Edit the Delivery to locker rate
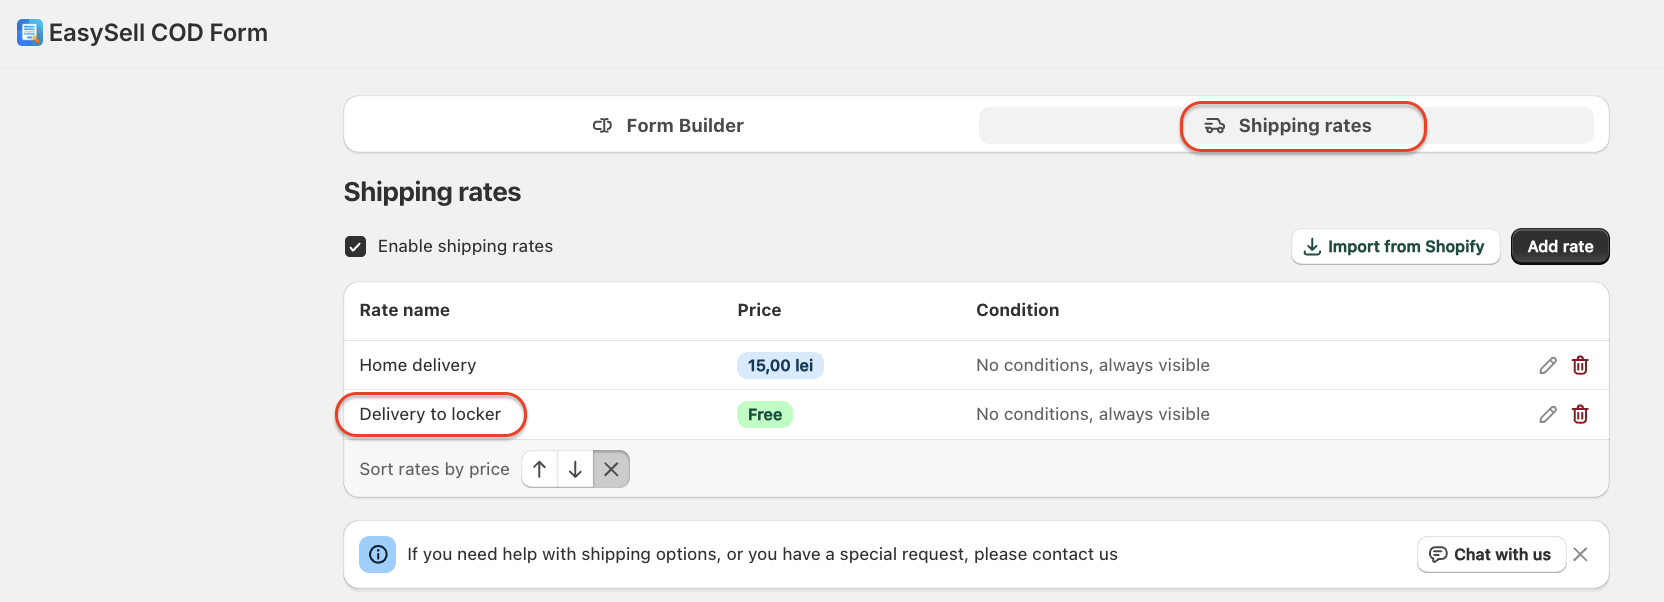The image size is (1664, 602). tap(1548, 415)
